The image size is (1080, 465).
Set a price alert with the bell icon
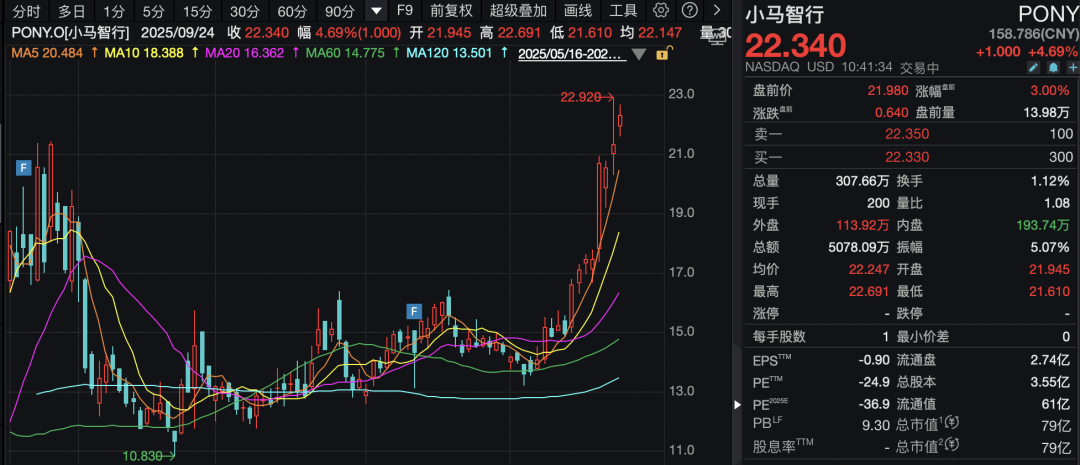[1053, 67]
